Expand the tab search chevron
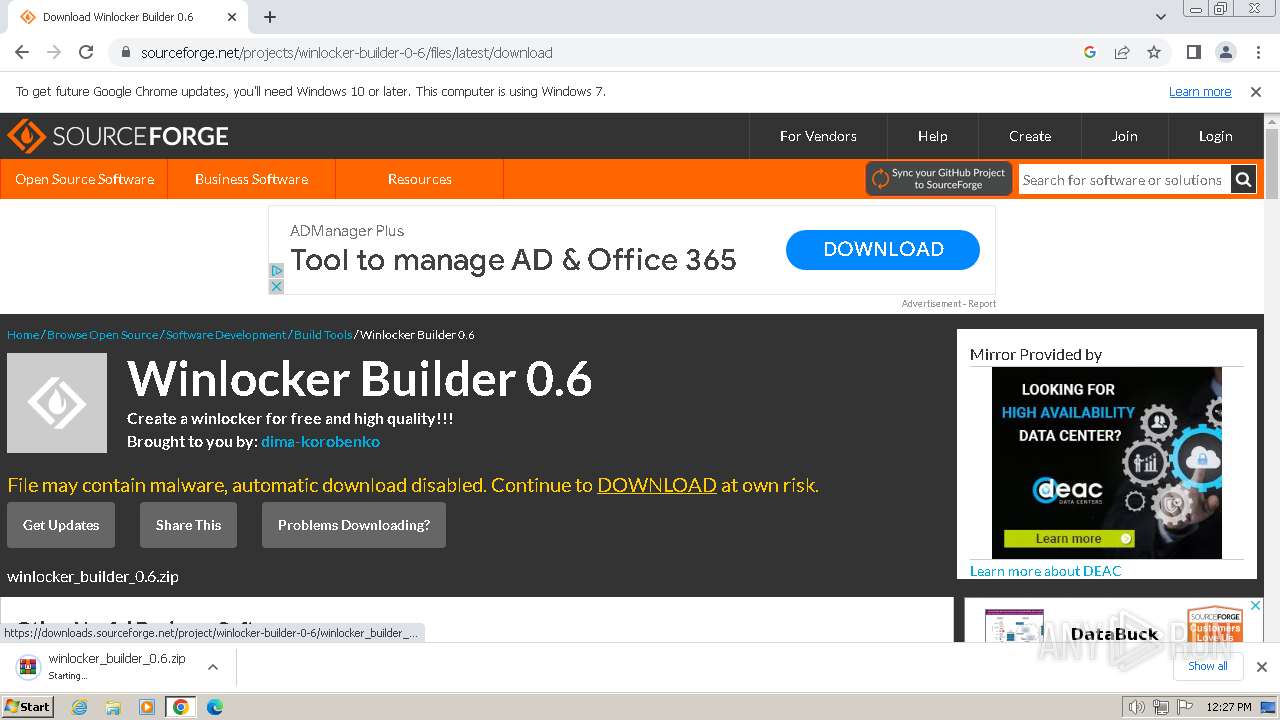This screenshot has width=1280, height=720. click(x=1161, y=17)
